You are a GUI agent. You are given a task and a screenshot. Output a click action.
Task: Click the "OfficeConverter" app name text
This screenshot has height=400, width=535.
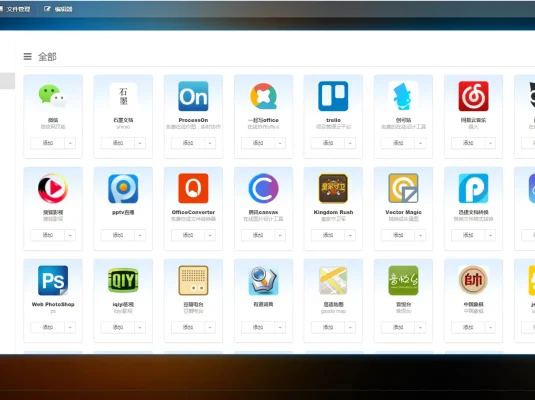click(193, 212)
